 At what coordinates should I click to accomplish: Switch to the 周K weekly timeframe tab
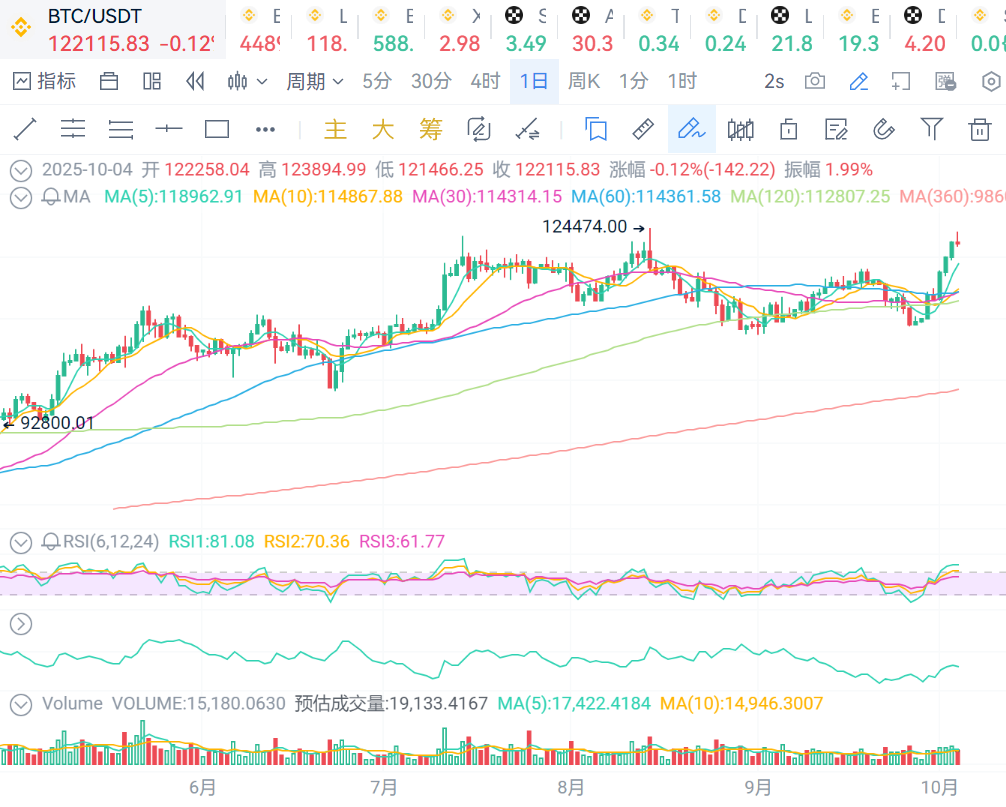[x=584, y=82]
